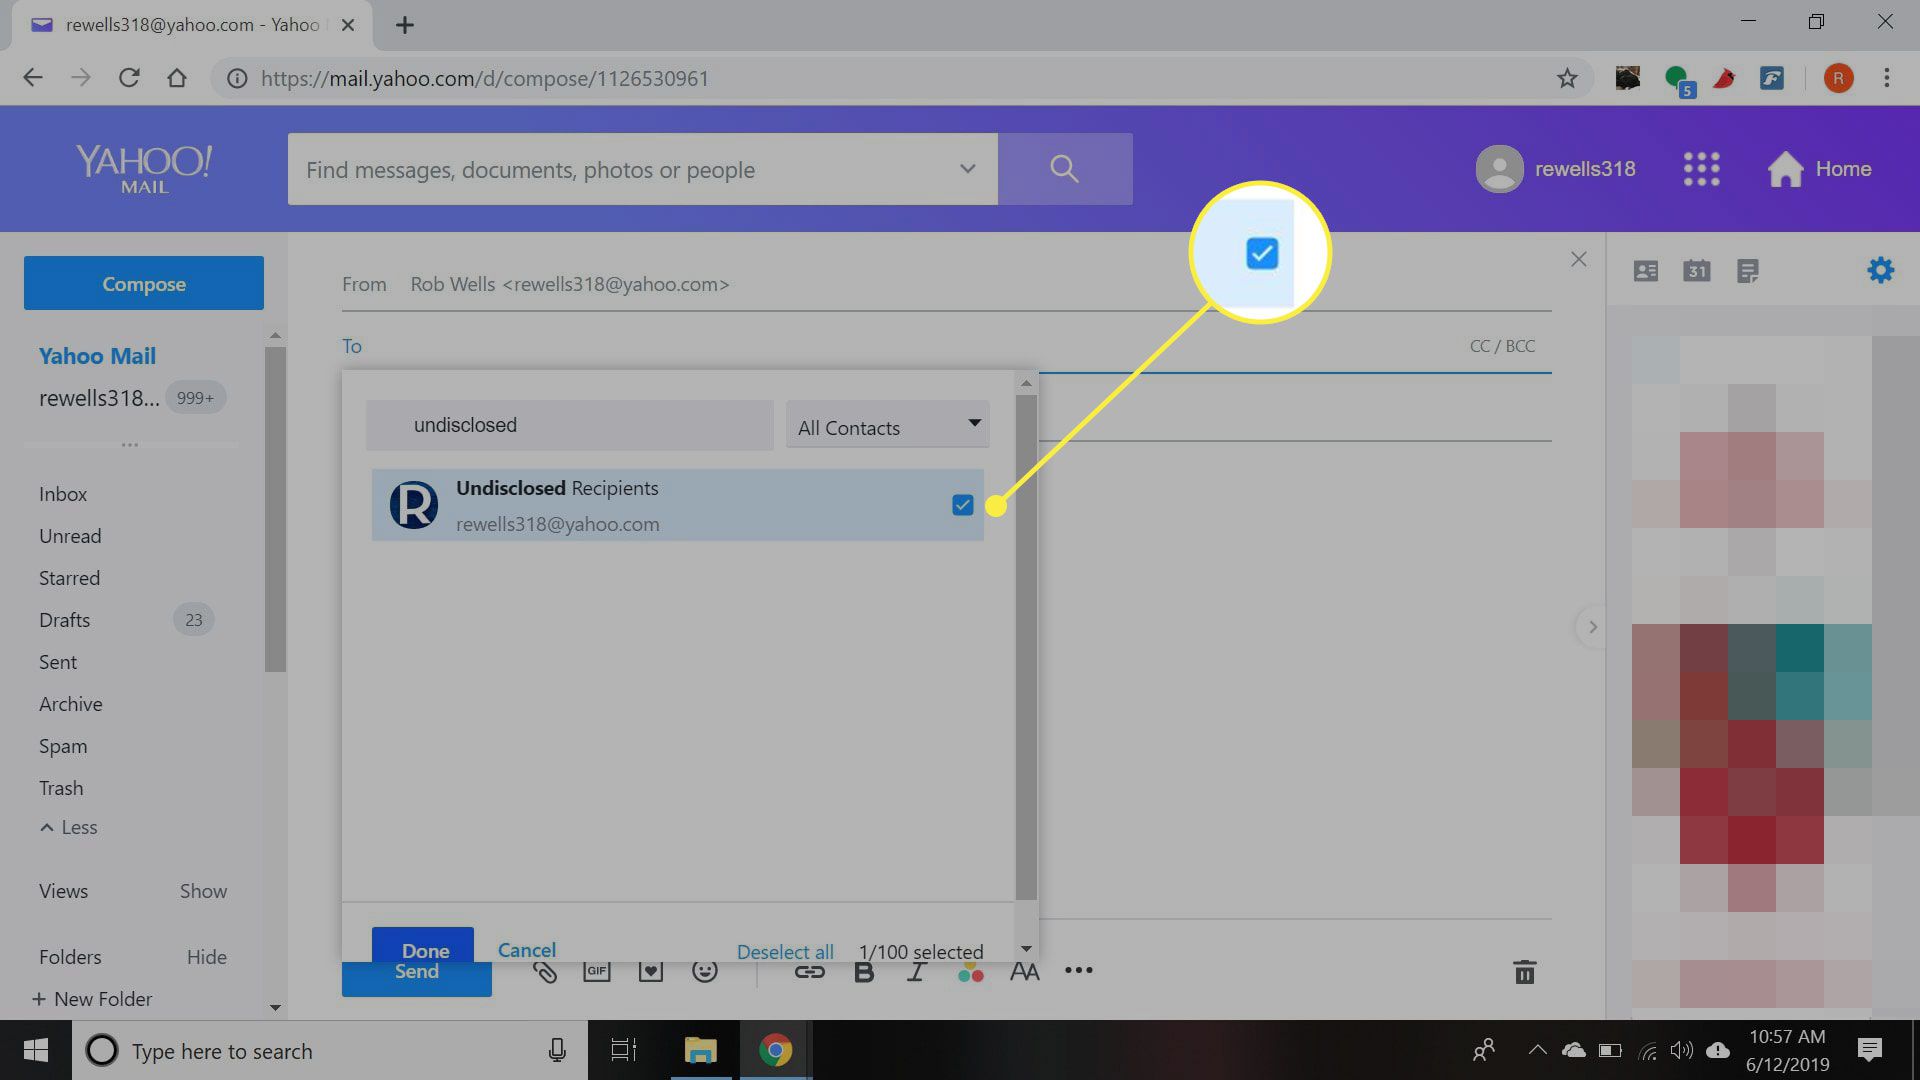Show the Views section
This screenshot has height=1080, width=1920.
tap(203, 891)
